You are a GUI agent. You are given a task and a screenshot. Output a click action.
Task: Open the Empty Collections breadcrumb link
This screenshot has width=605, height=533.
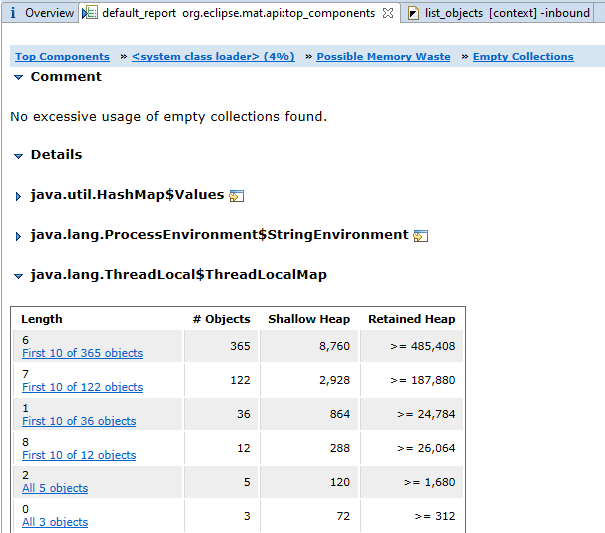pos(523,57)
